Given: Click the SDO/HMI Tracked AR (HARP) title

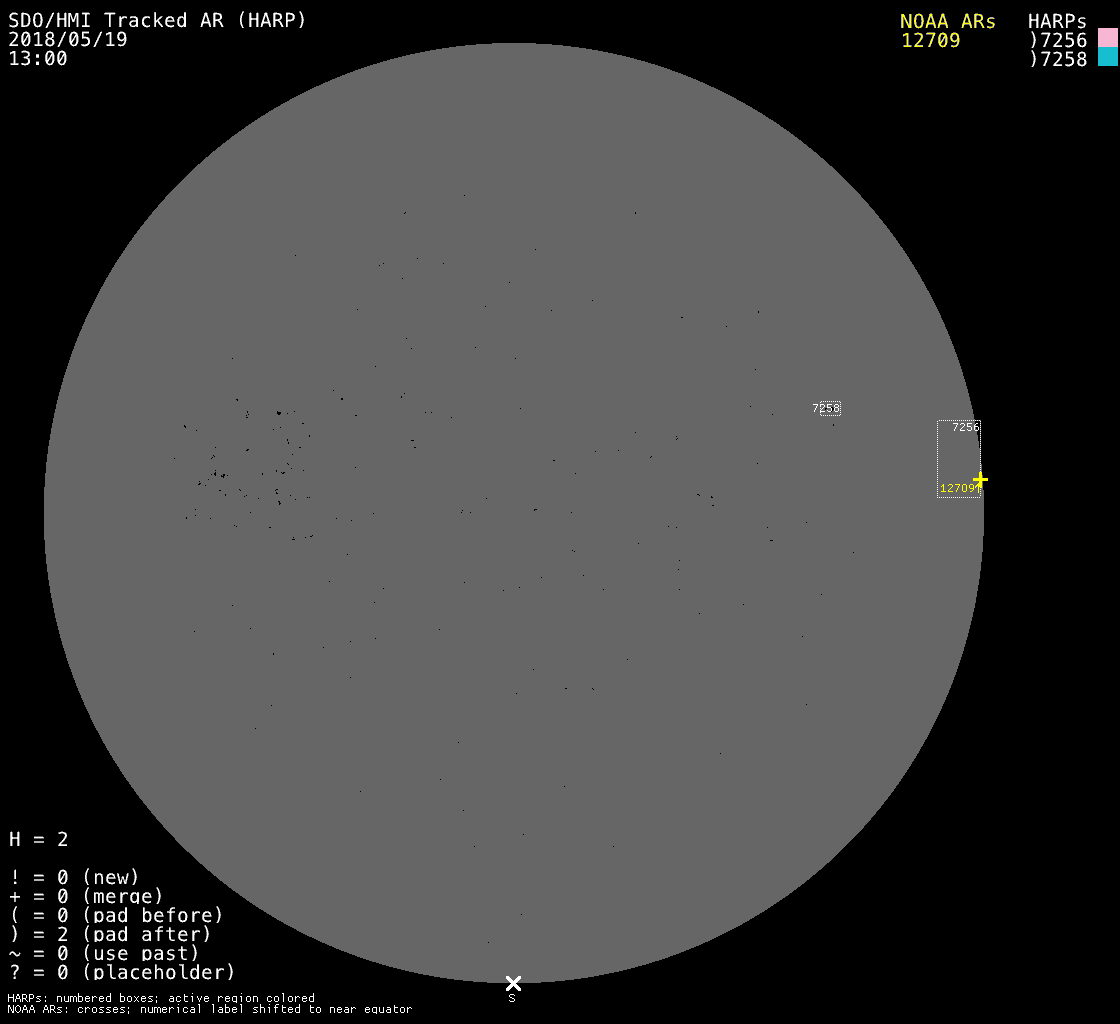Looking at the screenshot, I should [157, 20].
